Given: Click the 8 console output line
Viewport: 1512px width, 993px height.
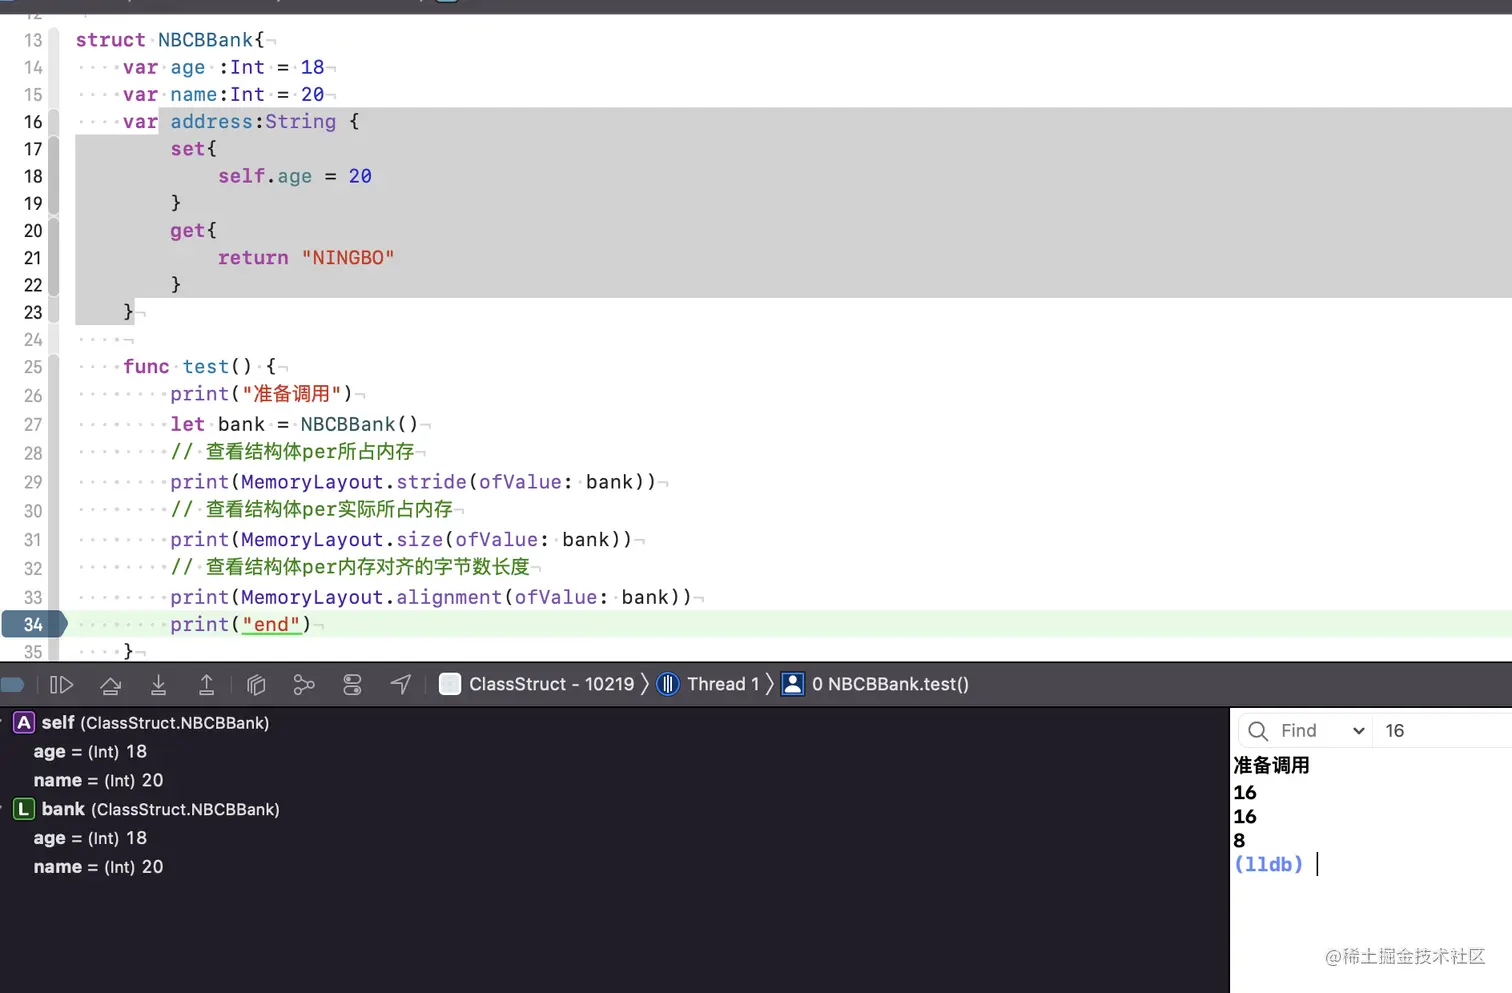Looking at the screenshot, I should 1239,841.
